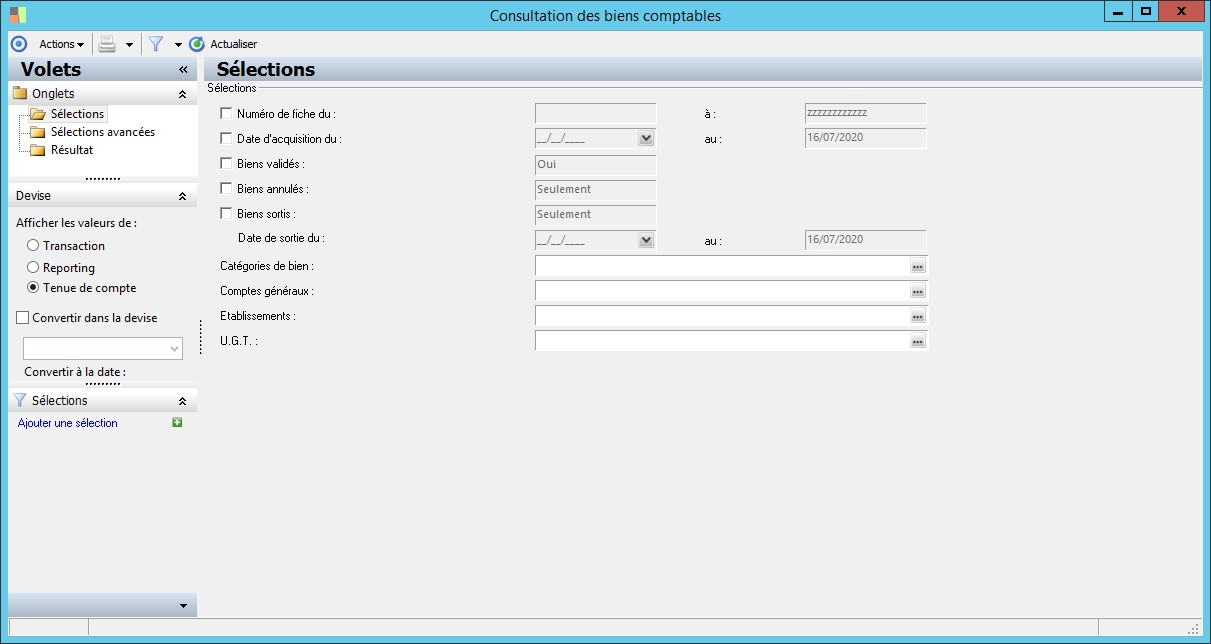Click the Date d'acquisition au date field
1211x644 pixels.
point(865,138)
